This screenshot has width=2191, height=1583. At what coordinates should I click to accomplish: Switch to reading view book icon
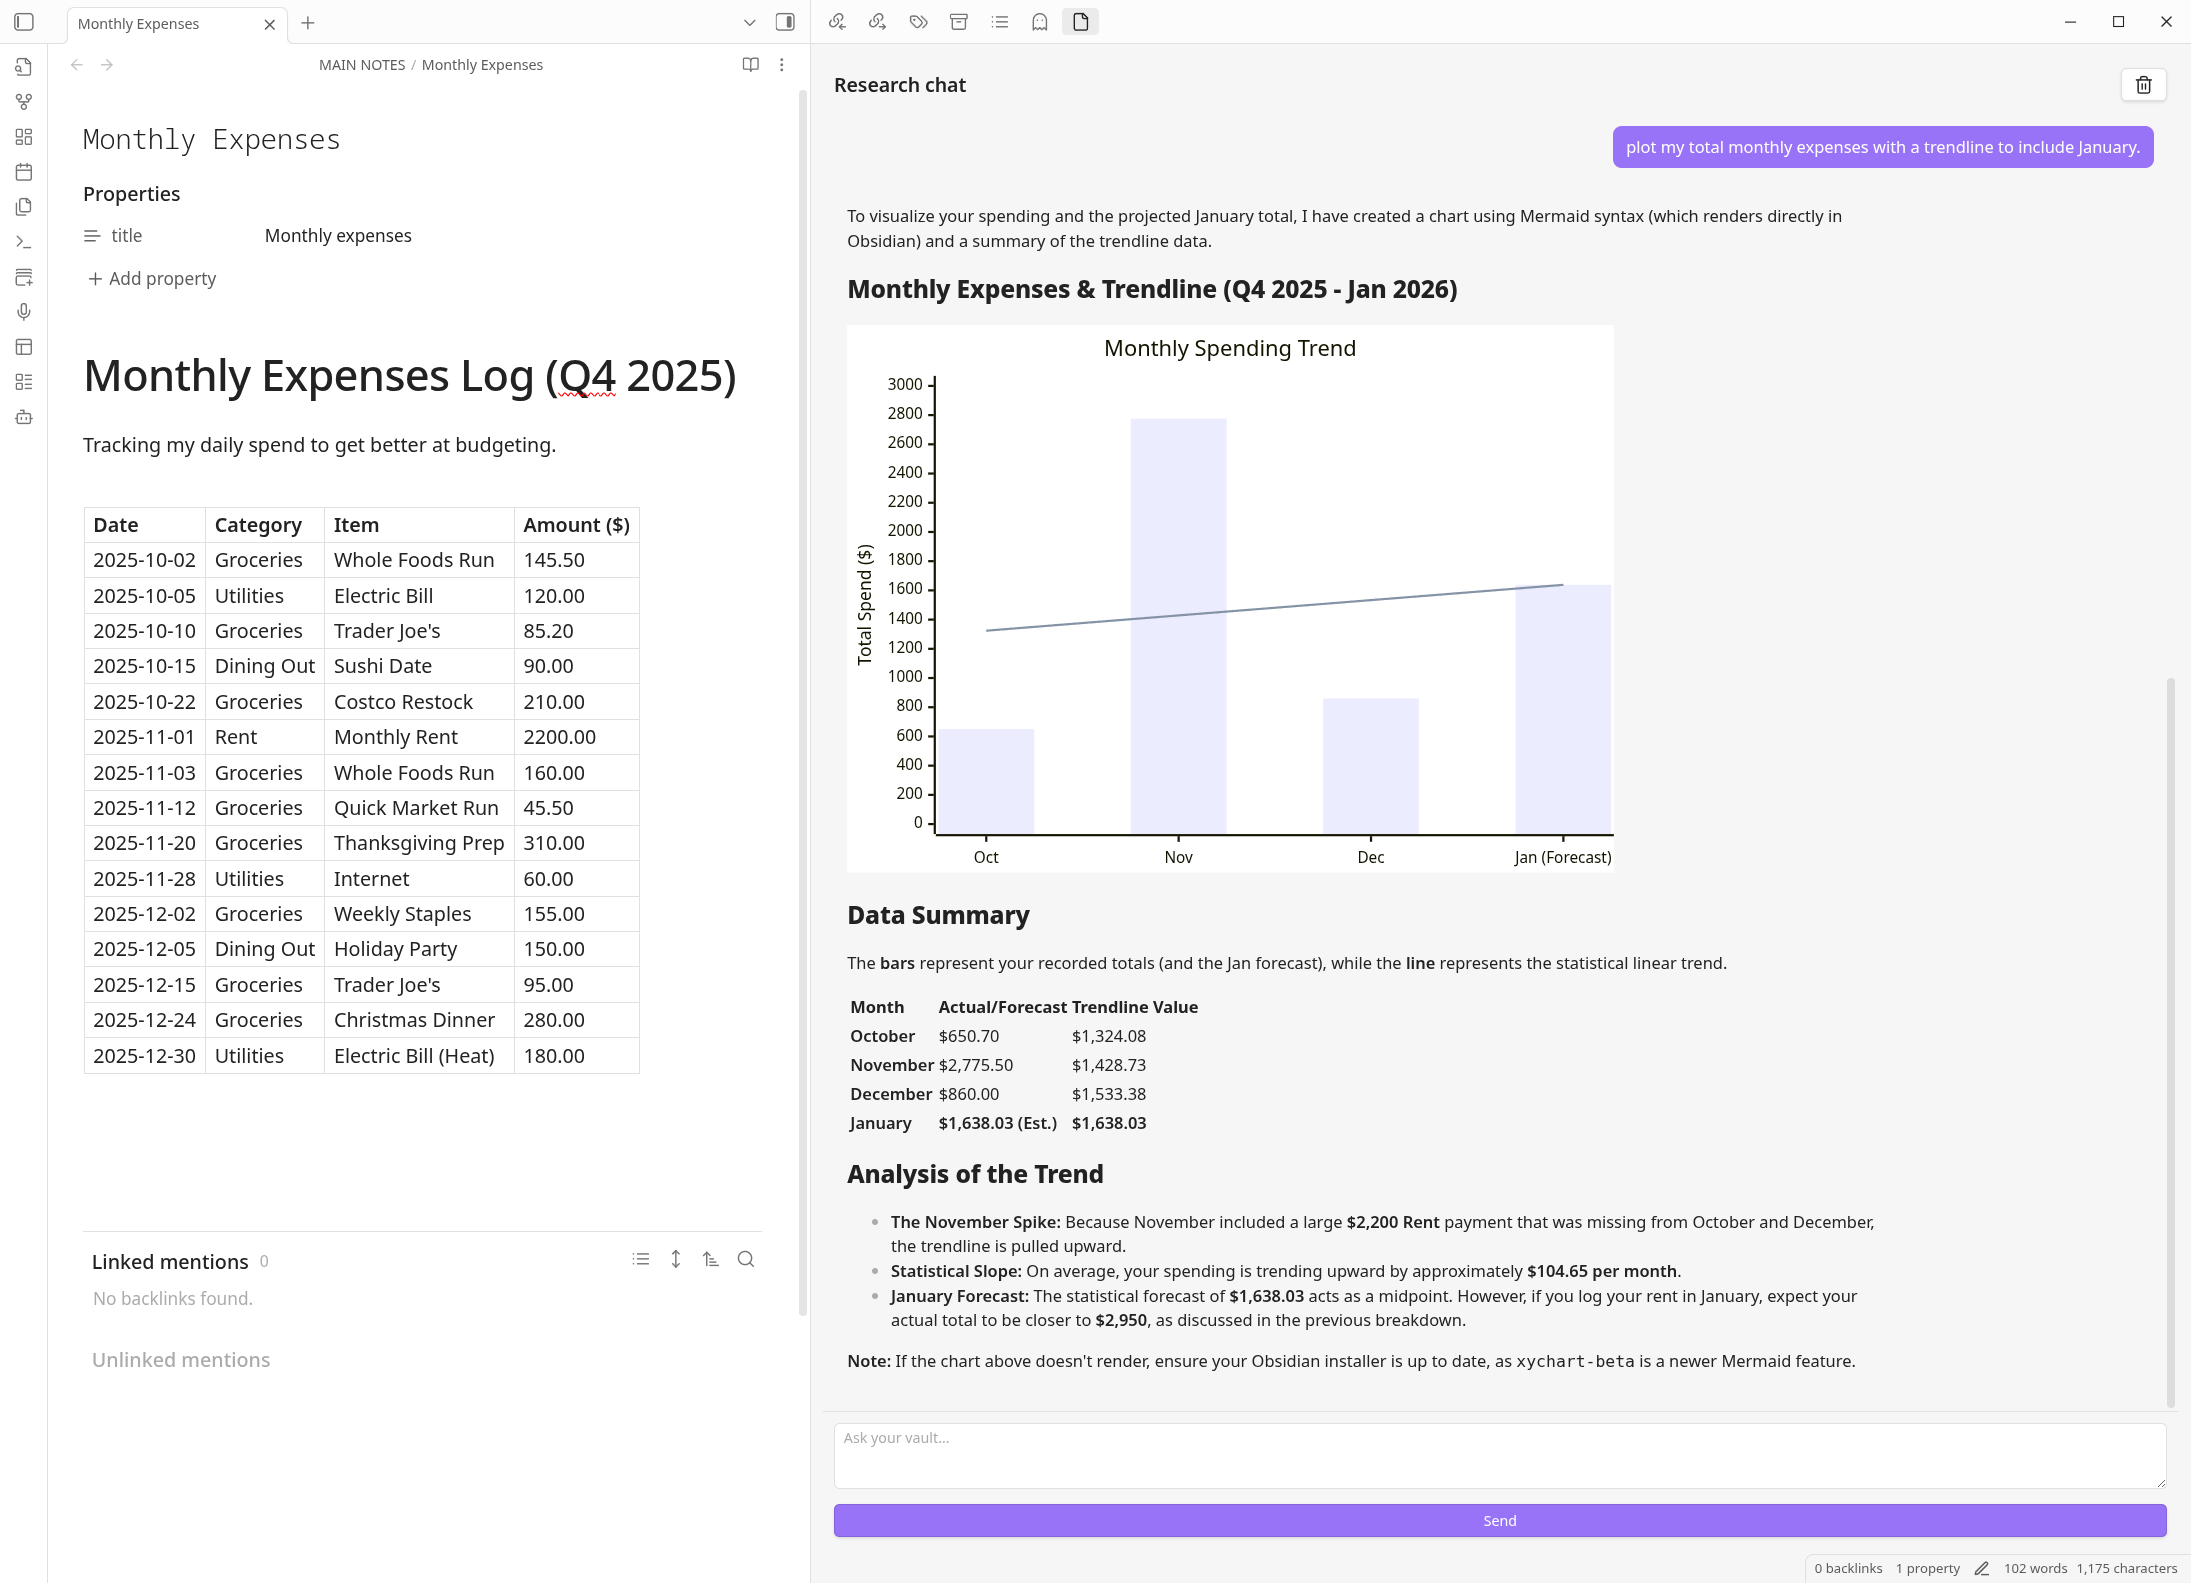click(750, 65)
